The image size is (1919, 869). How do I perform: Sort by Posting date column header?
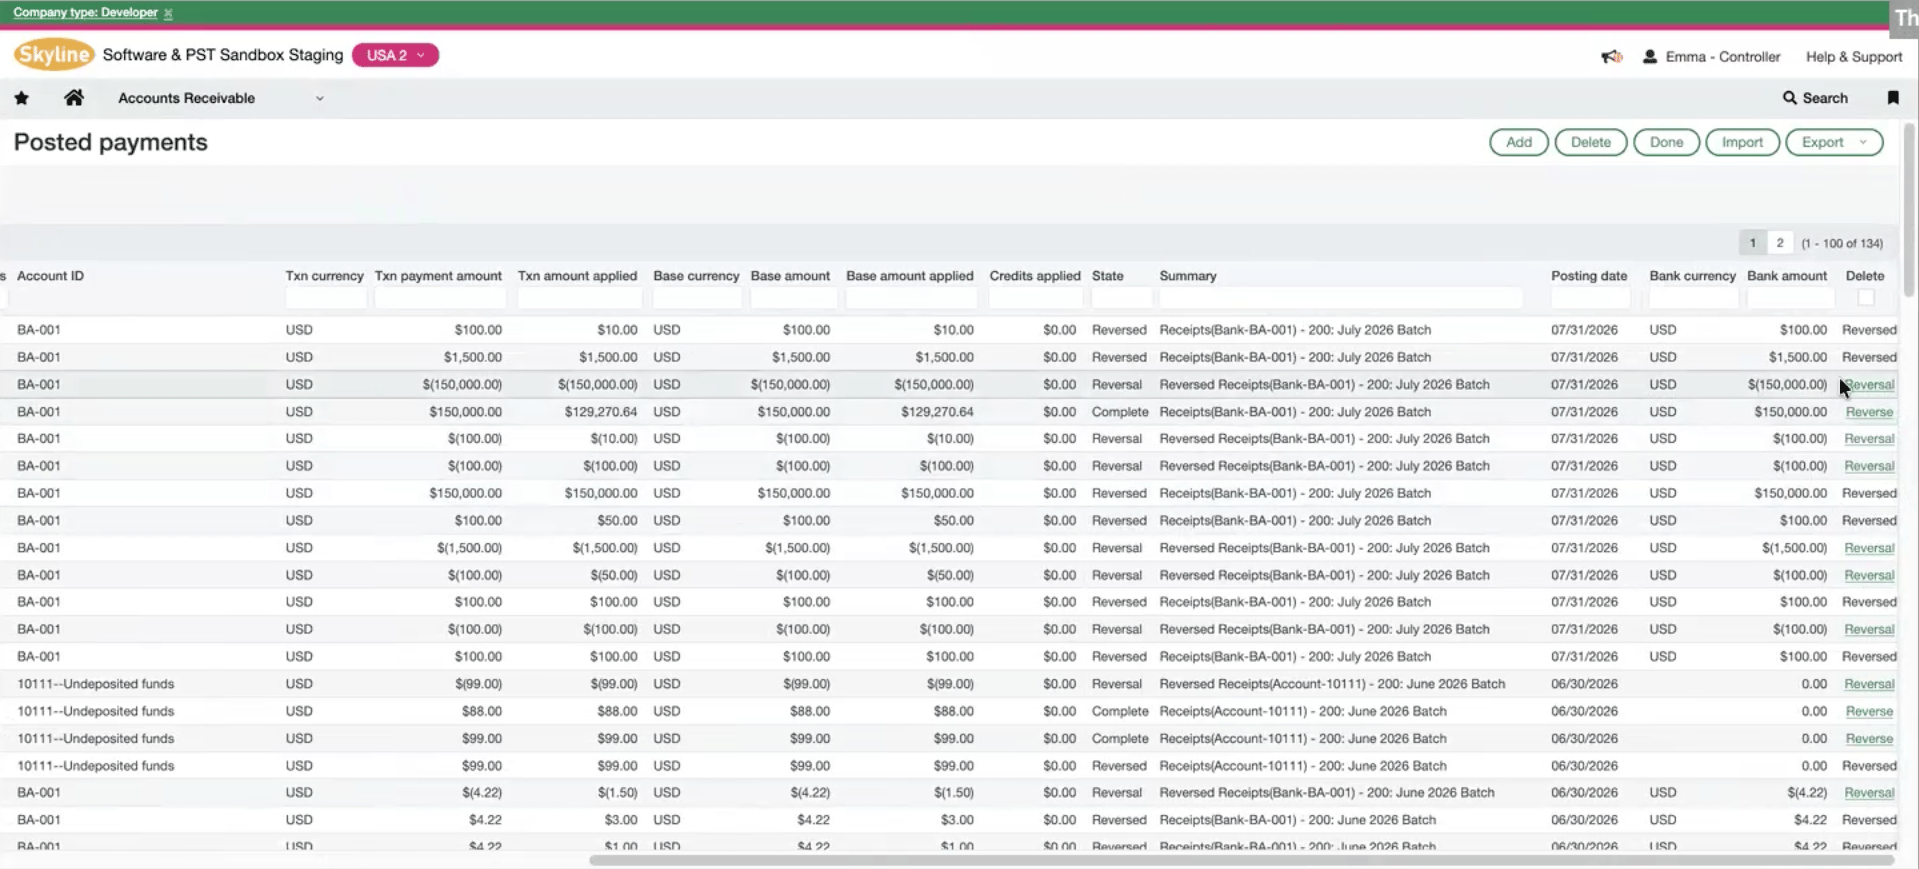pyautogui.click(x=1589, y=276)
